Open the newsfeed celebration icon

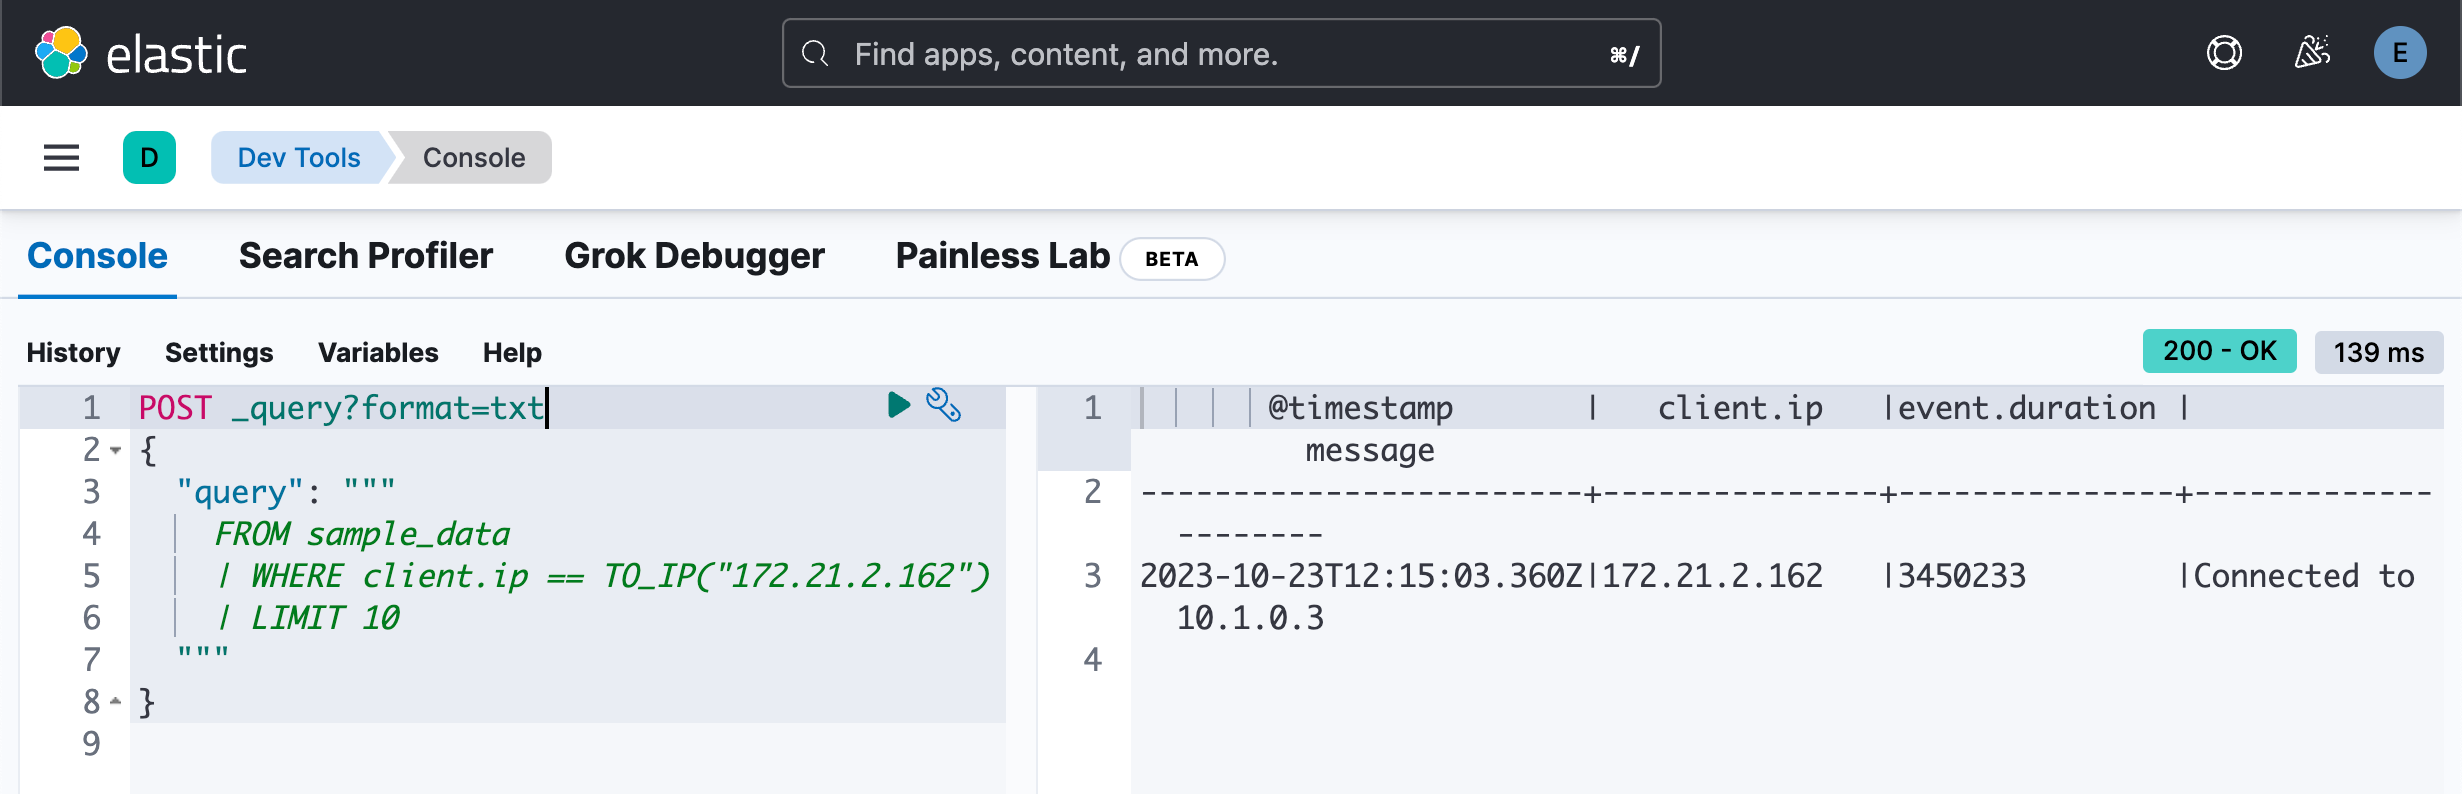pyautogui.click(x=2312, y=53)
